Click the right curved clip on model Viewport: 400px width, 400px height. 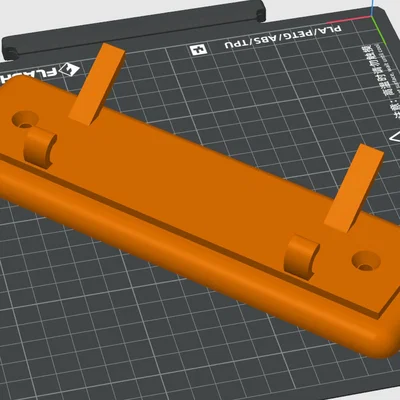(x=302, y=257)
